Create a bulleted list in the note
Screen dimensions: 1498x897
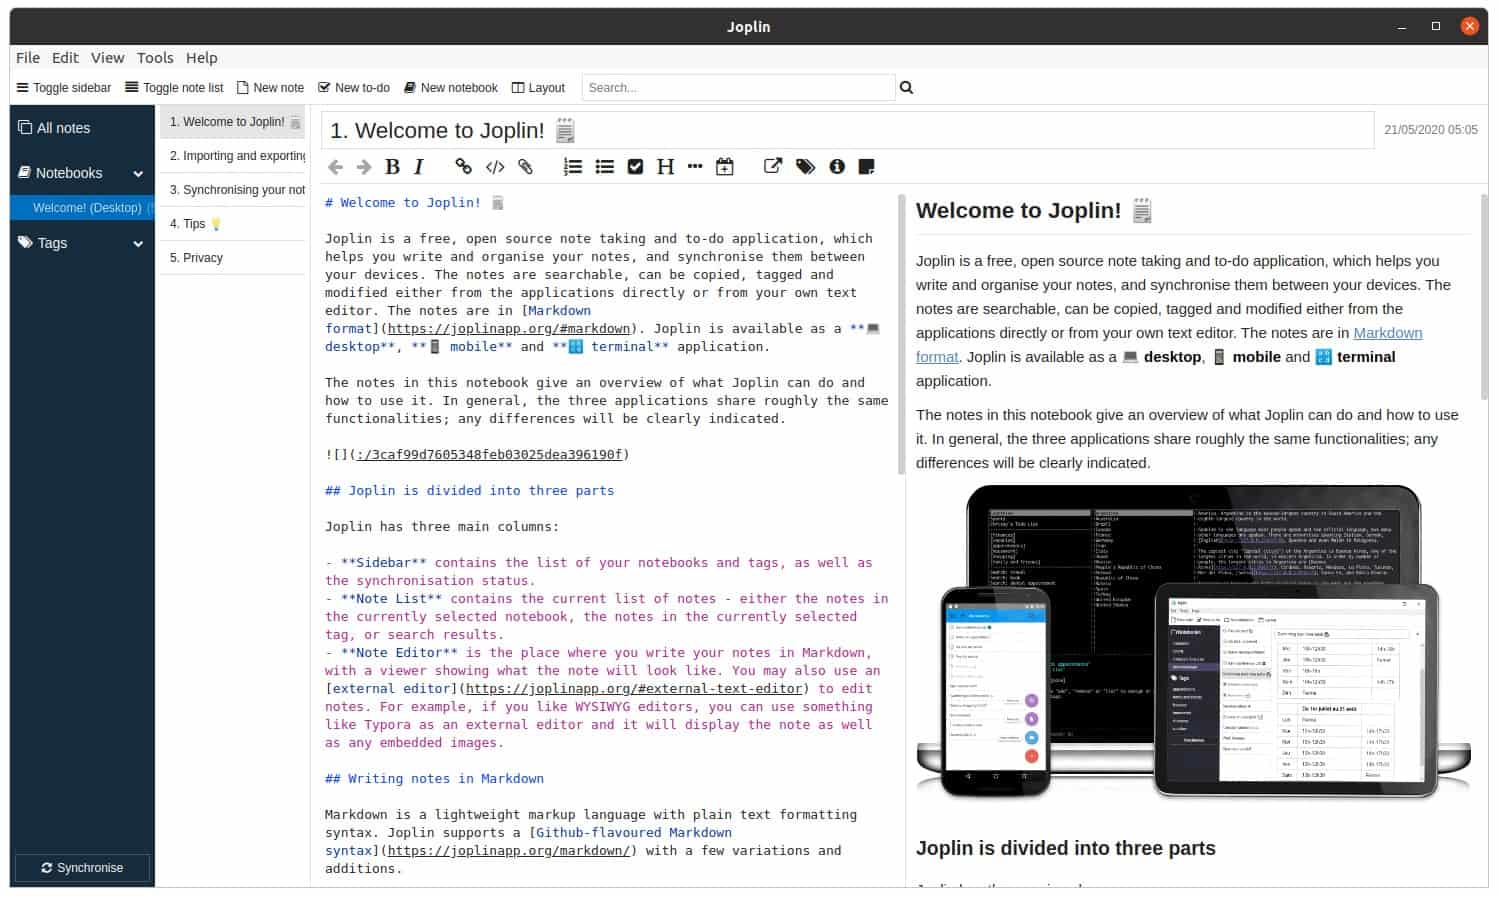click(605, 167)
